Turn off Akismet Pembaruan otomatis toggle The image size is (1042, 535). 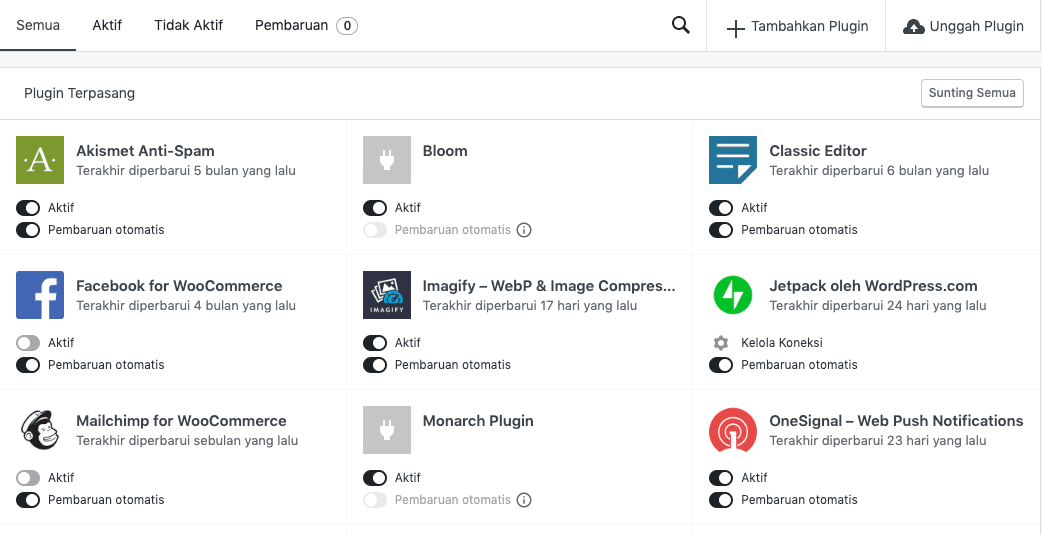point(28,230)
